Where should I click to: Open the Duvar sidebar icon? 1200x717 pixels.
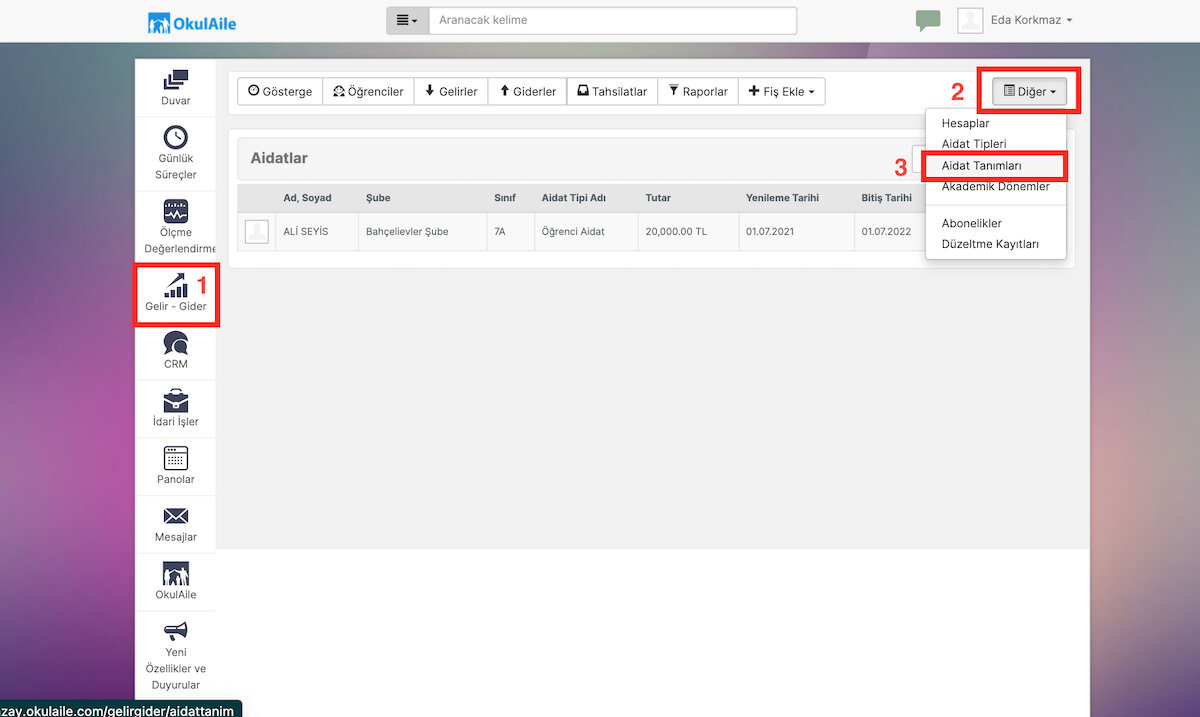click(x=176, y=87)
